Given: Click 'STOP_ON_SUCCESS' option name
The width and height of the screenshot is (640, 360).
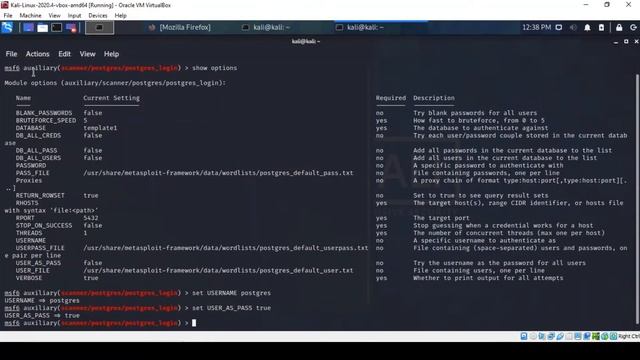Looking at the screenshot, I should tap(44, 225).
